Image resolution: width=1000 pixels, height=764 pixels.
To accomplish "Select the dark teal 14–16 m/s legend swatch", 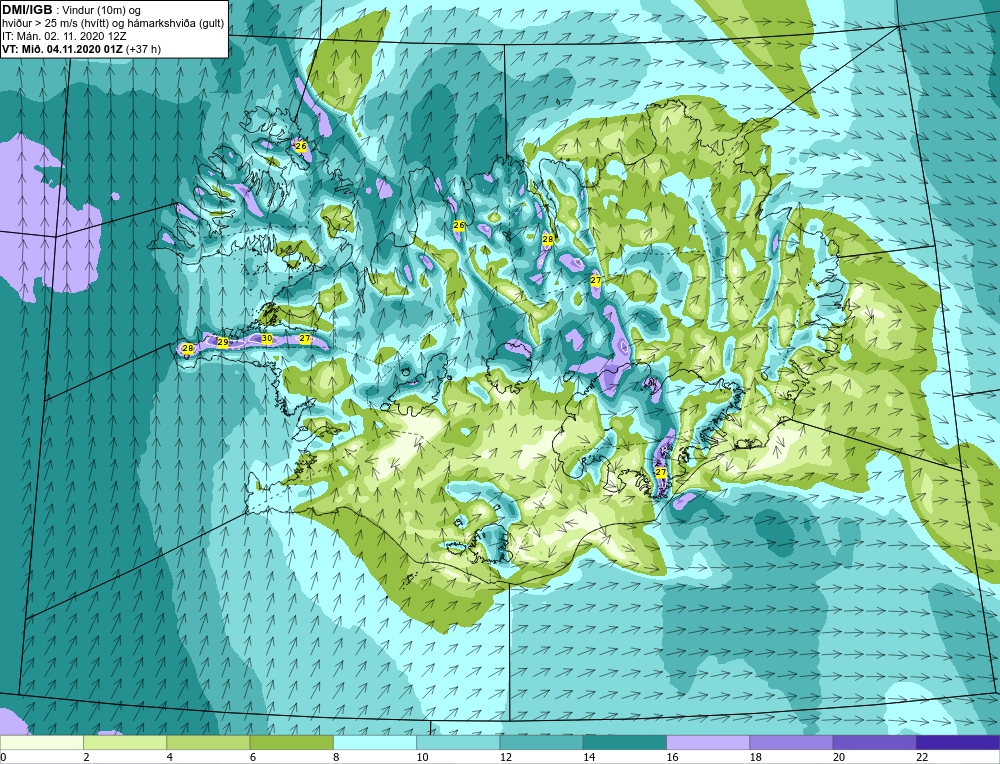I will (x=624, y=742).
